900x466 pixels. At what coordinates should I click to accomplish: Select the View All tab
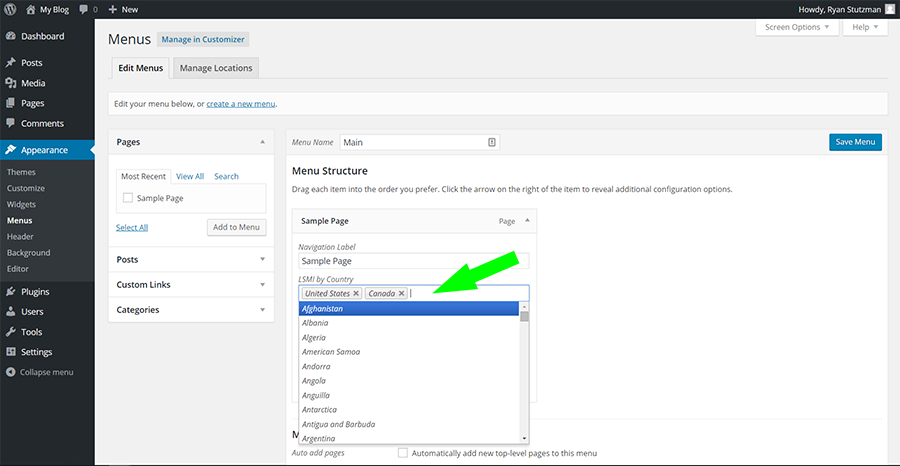tap(190, 176)
